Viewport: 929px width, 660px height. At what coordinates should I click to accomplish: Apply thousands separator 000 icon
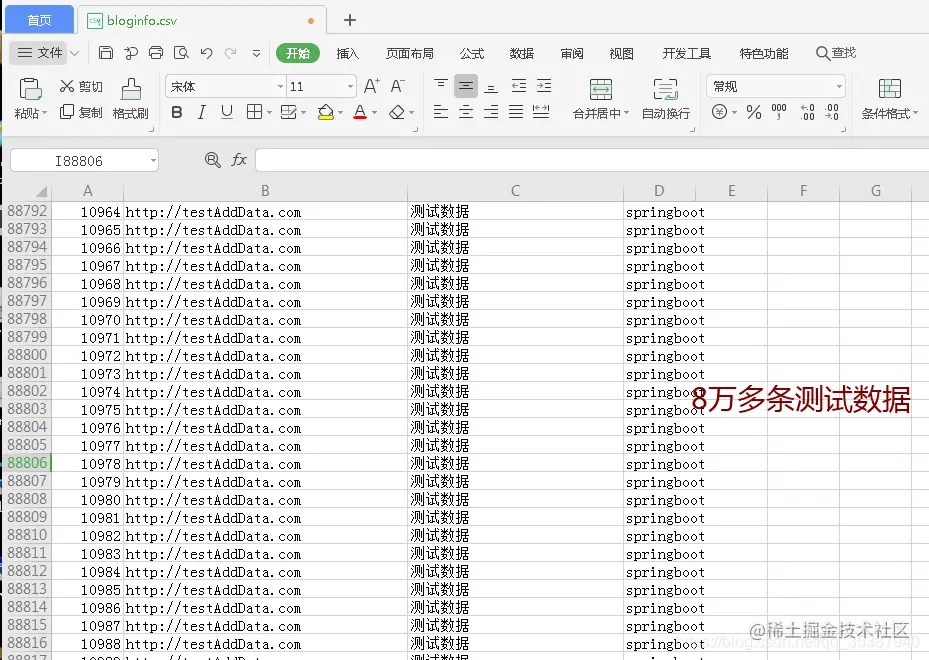779,112
